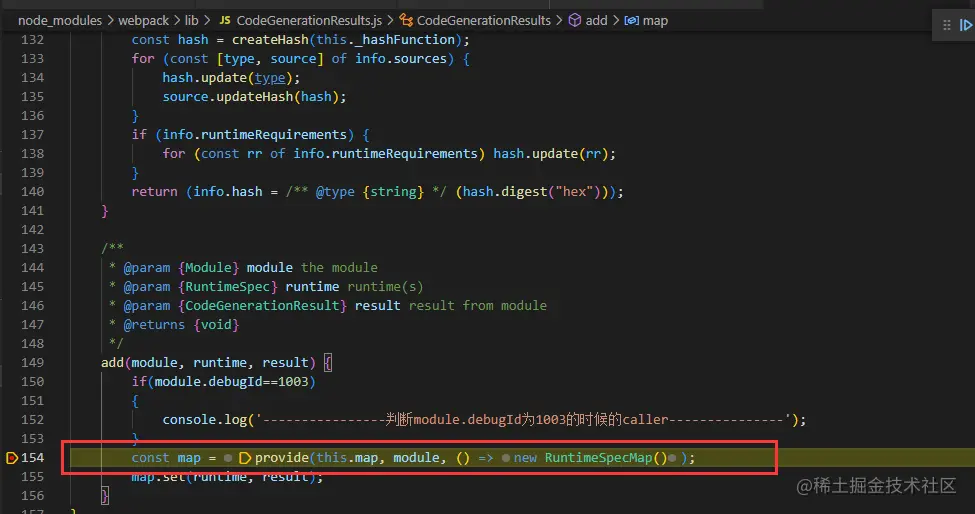Toggle the breakpoint glyph on line 154
975x514 pixels.
pyautogui.click(x=11, y=458)
